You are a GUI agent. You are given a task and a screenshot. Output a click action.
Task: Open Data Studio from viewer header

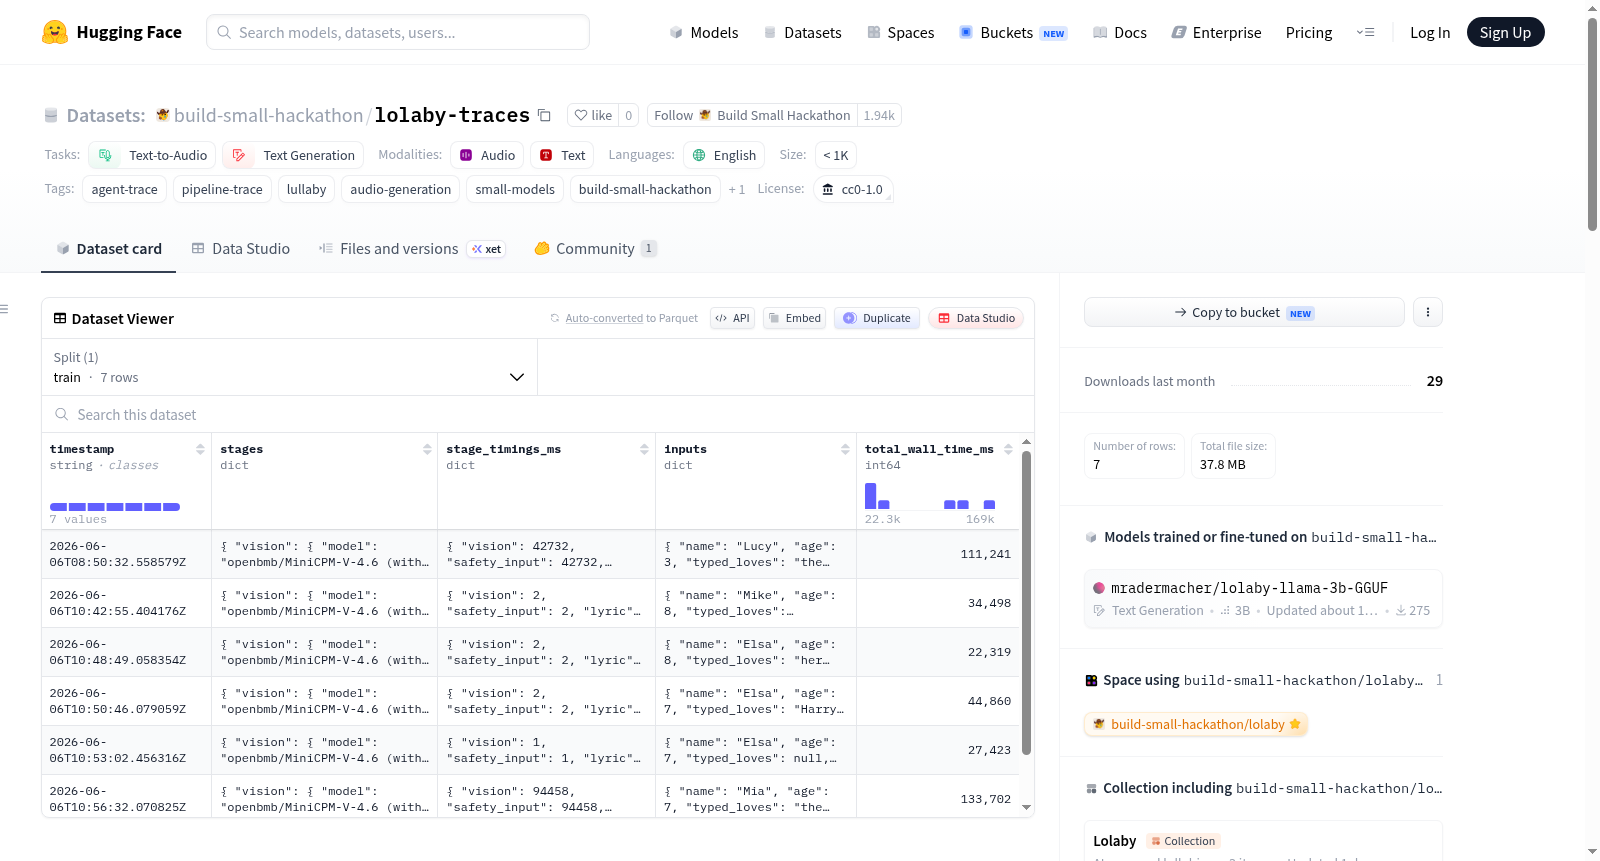click(x=976, y=318)
